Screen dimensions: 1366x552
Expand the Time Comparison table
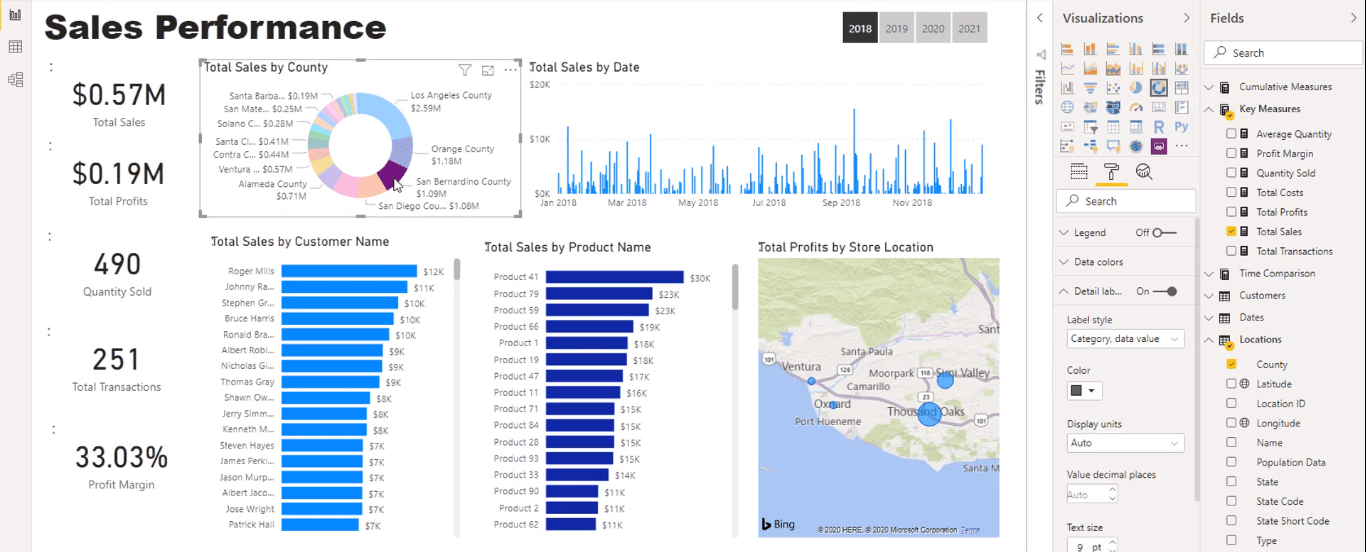1208,273
